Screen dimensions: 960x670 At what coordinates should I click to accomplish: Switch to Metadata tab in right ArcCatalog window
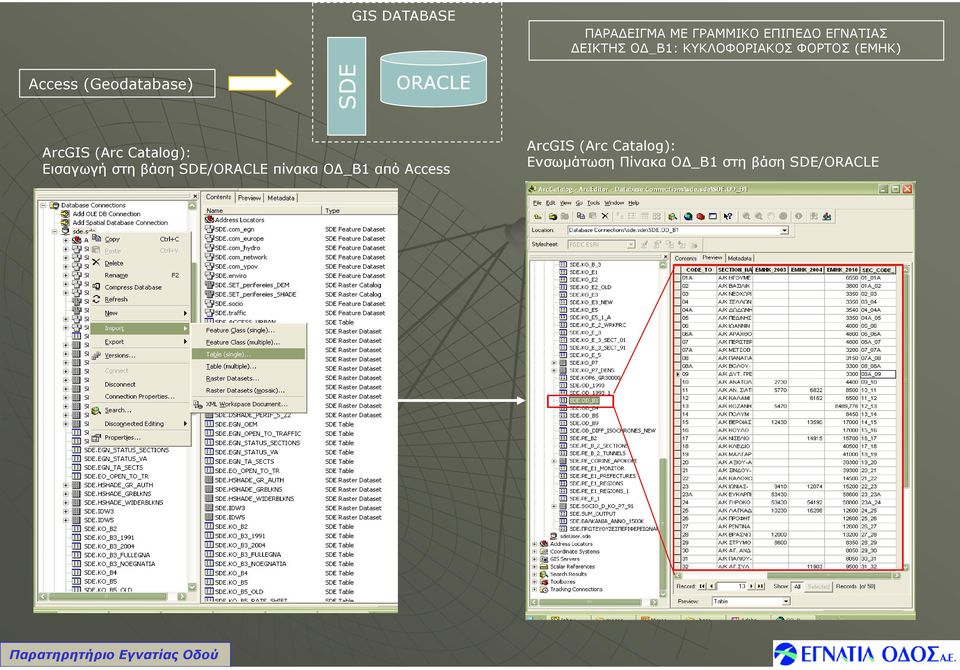740,258
